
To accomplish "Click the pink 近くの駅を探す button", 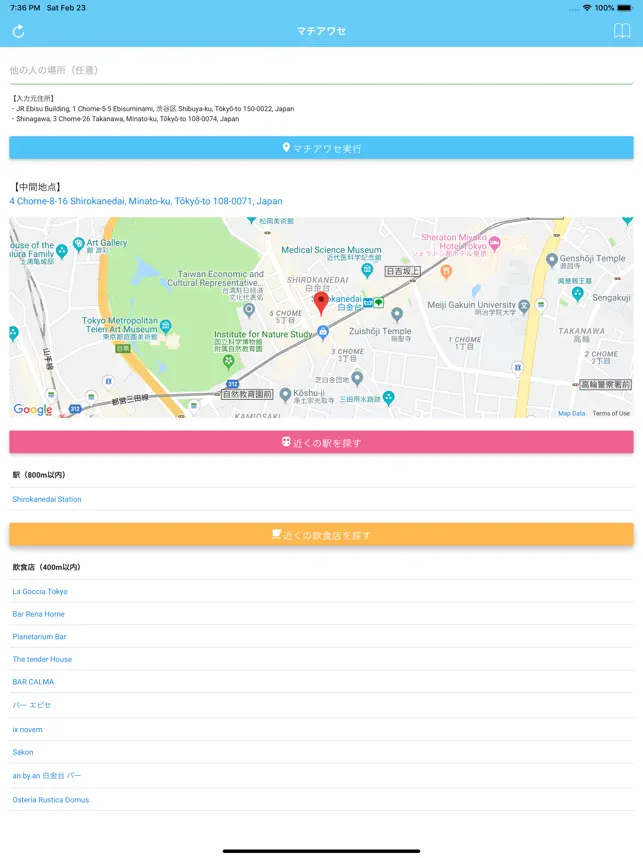I will point(321,442).
